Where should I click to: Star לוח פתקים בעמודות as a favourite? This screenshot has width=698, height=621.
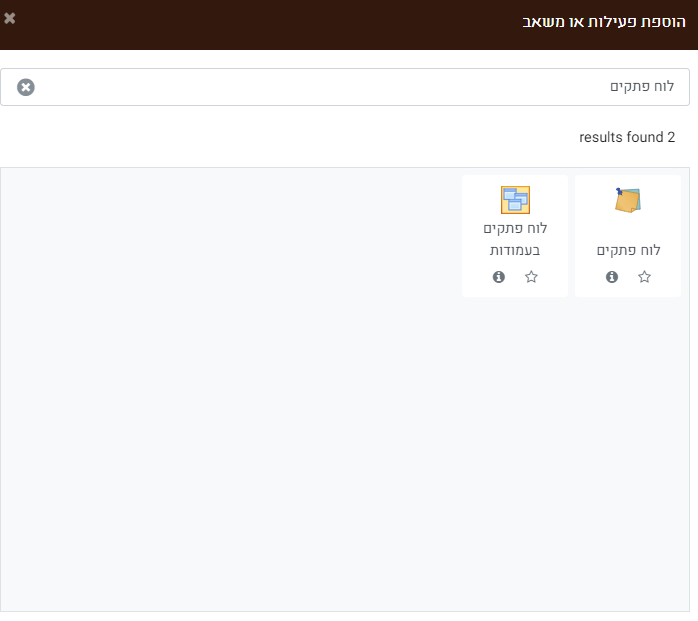tap(531, 277)
